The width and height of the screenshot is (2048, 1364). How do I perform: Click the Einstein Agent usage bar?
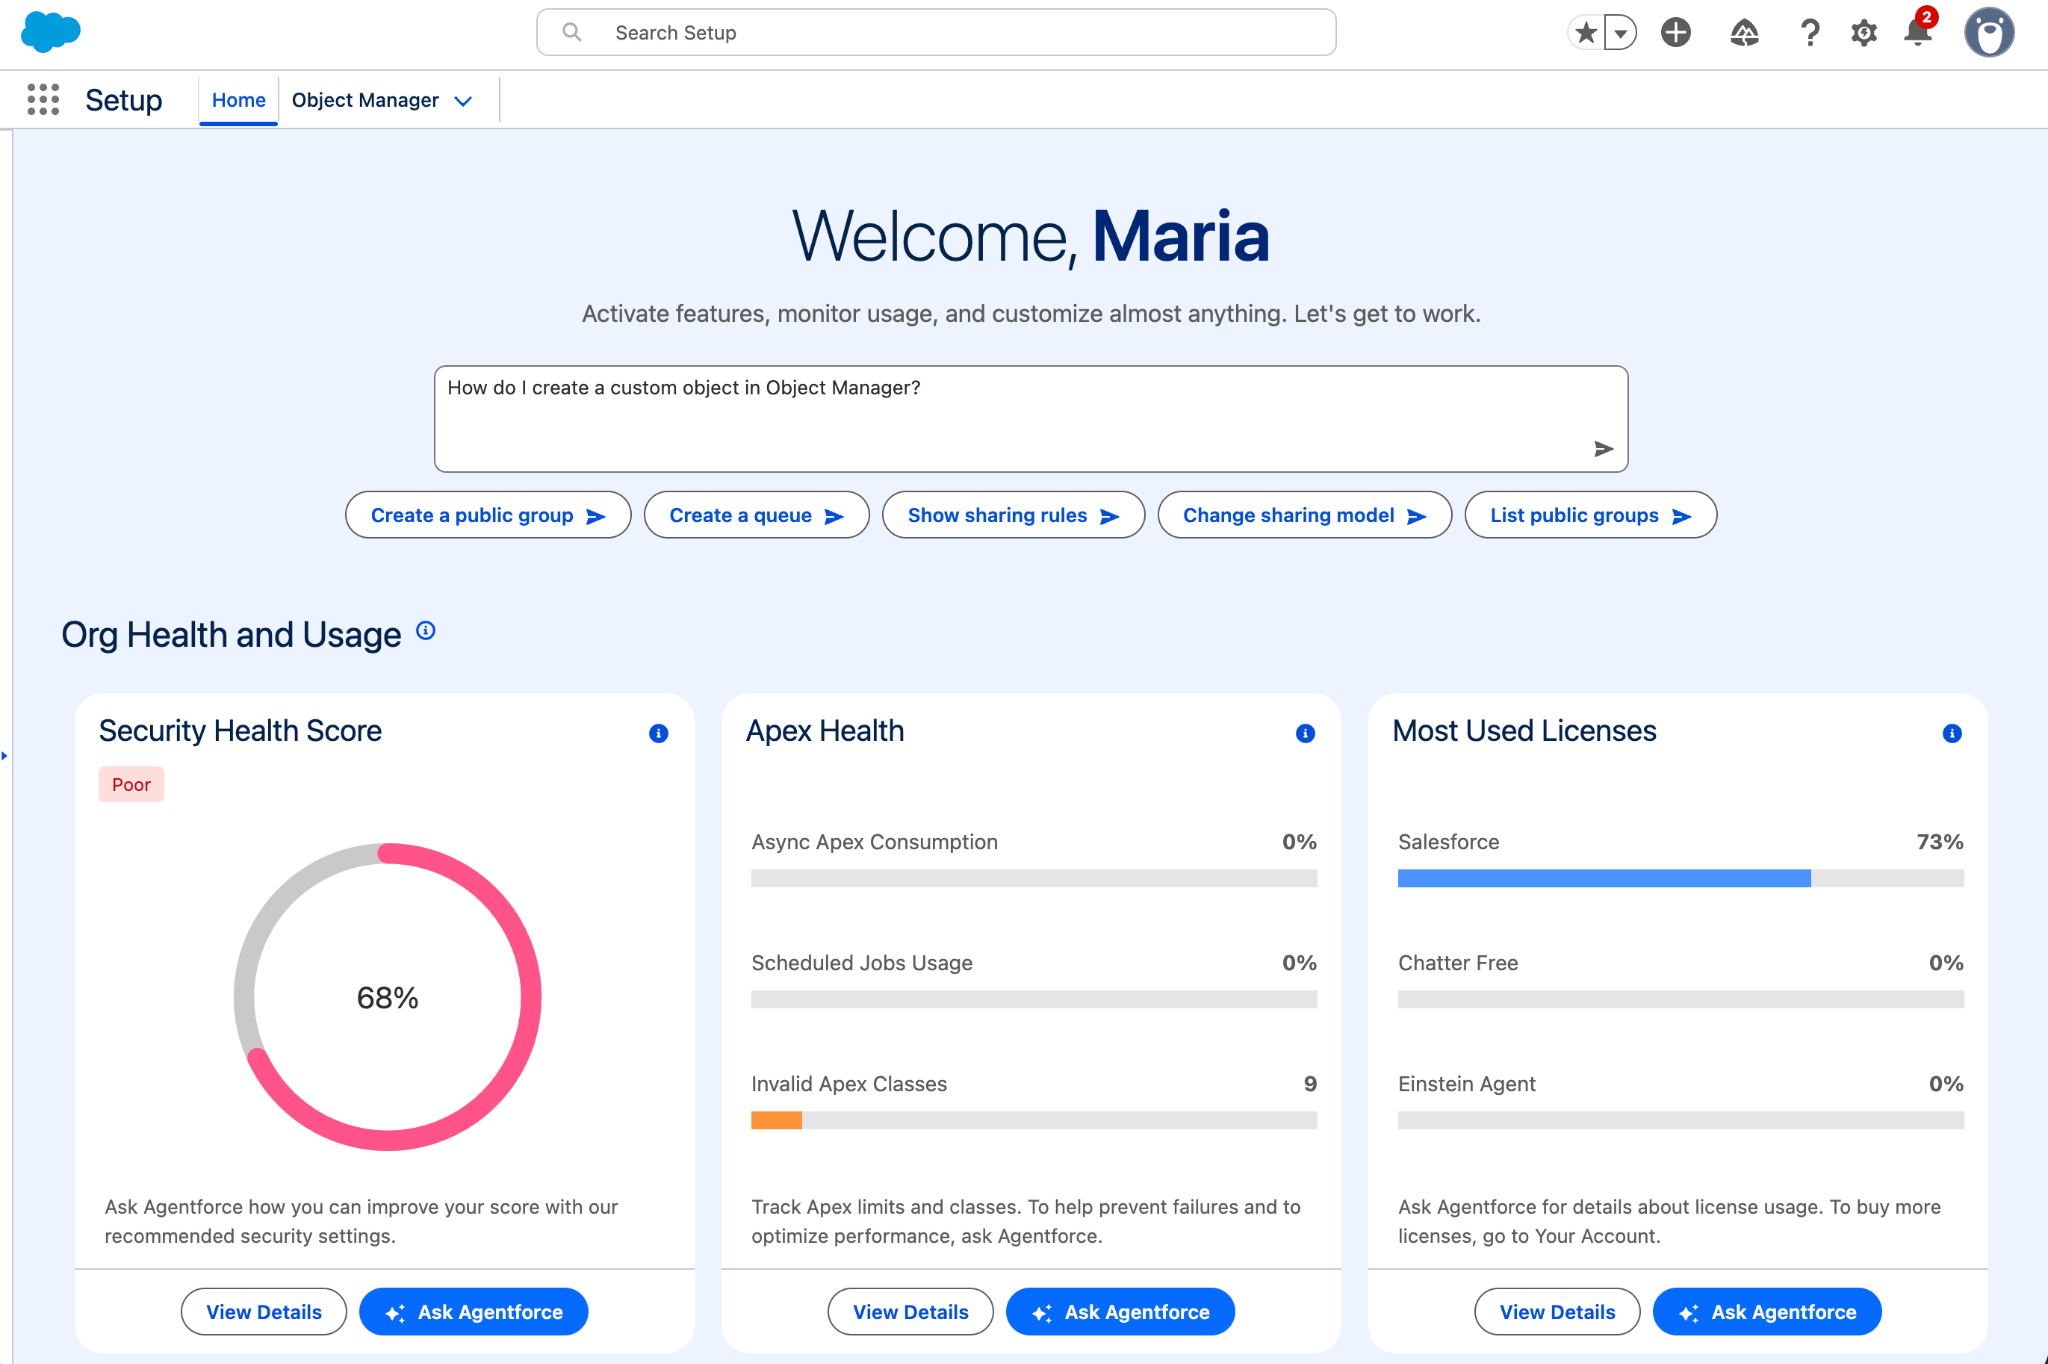pyautogui.click(x=1681, y=1120)
